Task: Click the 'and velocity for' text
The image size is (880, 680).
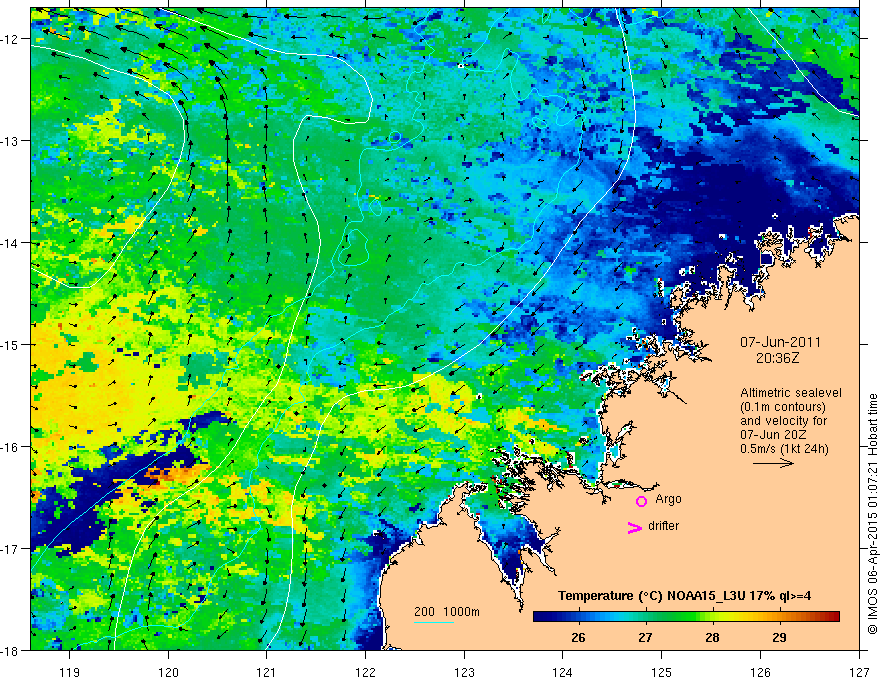Action: 783,421
